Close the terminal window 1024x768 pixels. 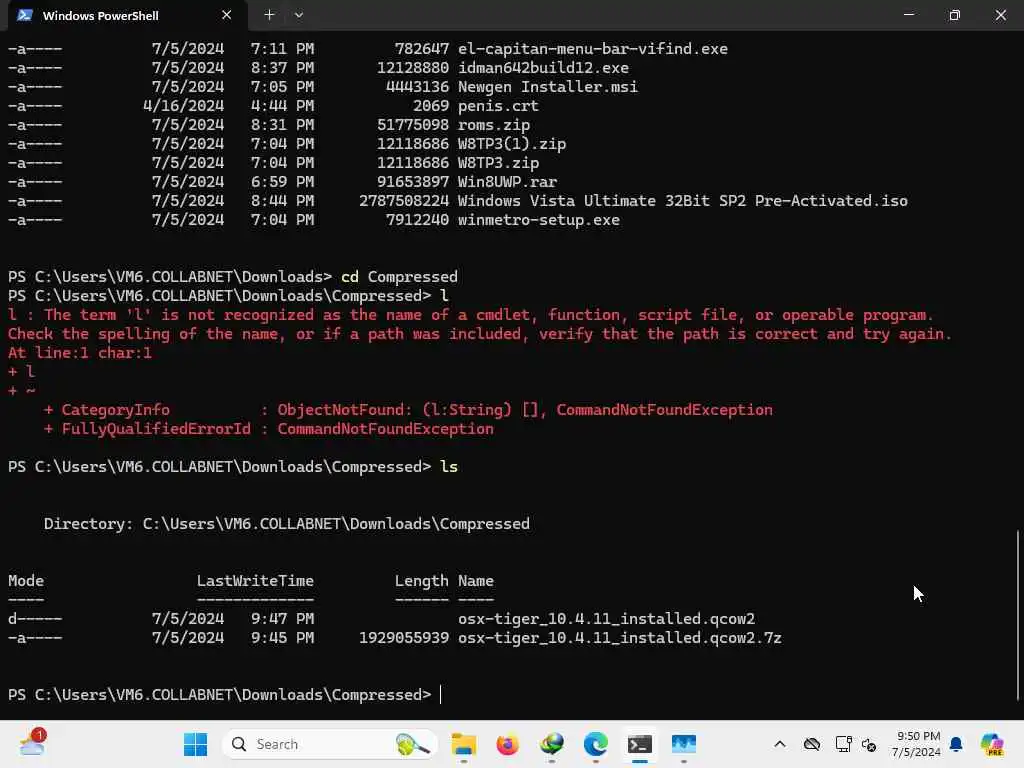1000,14
